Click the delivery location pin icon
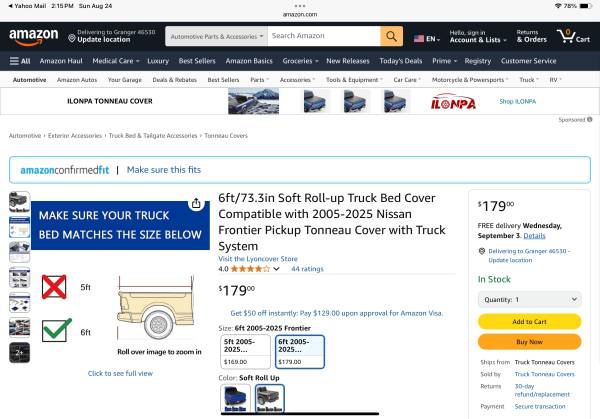Image resolution: width=600 pixels, height=419 pixels. pyautogui.click(x=72, y=37)
